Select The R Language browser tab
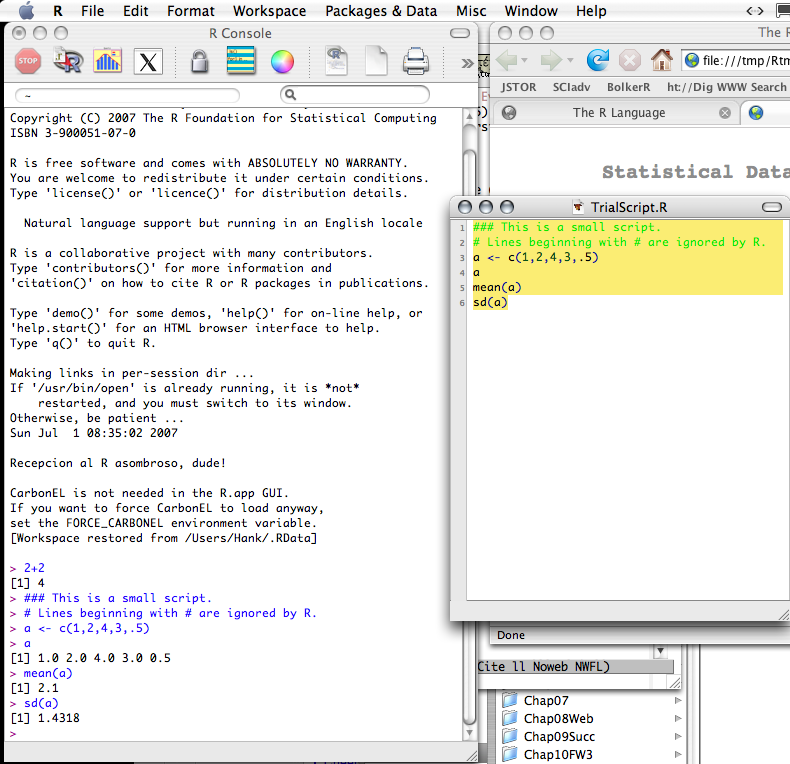Image resolution: width=790 pixels, height=764 pixels. [x=618, y=113]
